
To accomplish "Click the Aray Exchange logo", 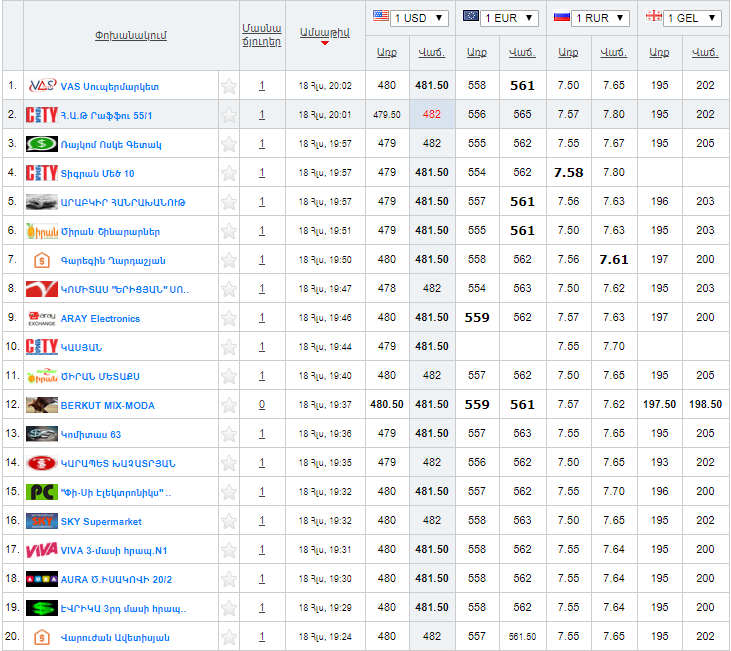I will (x=42, y=318).
